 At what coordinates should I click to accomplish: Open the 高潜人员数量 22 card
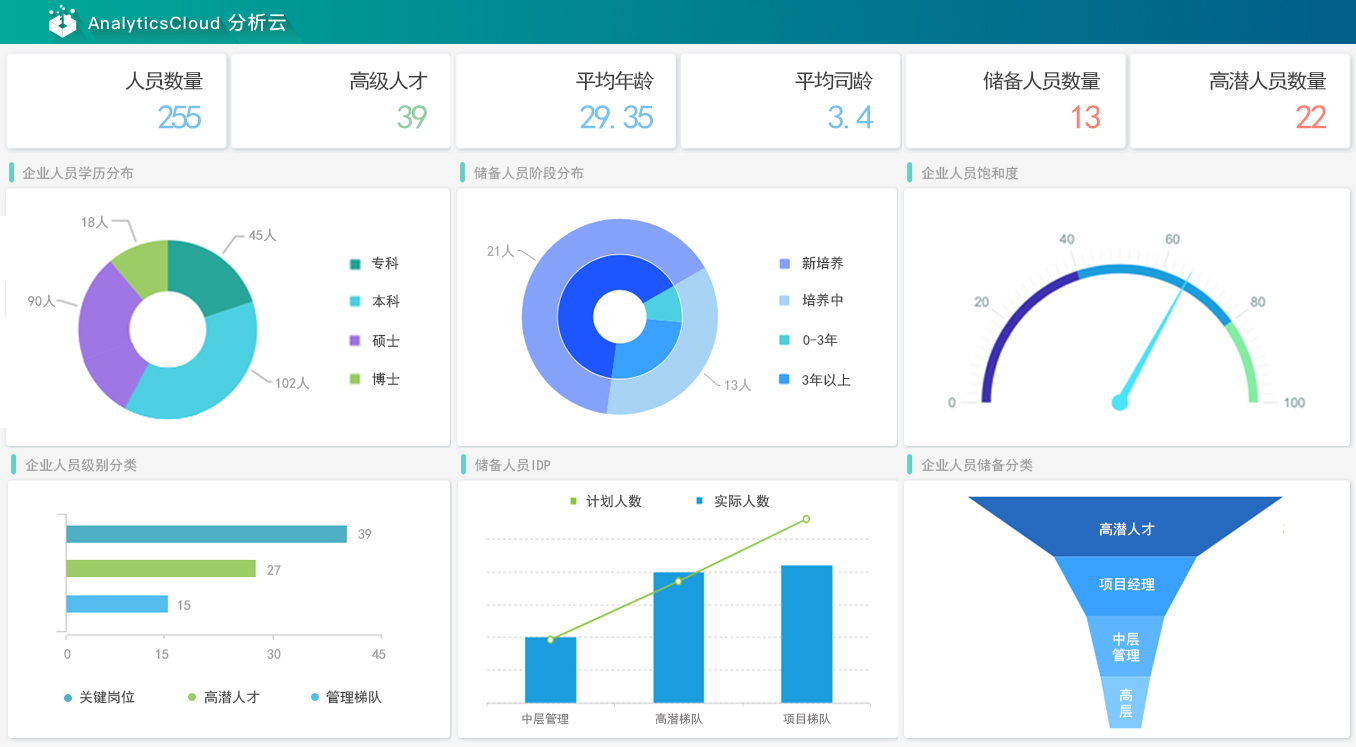pos(1240,101)
